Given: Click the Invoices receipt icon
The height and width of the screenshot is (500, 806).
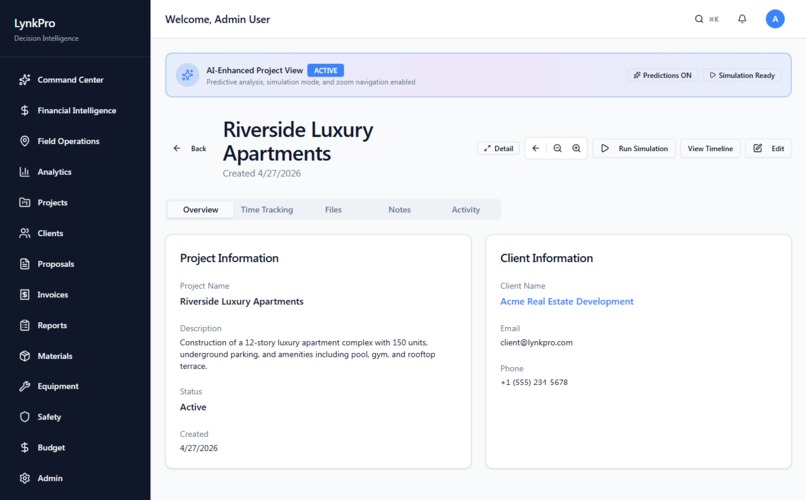Looking at the screenshot, I should (x=25, y=294).
